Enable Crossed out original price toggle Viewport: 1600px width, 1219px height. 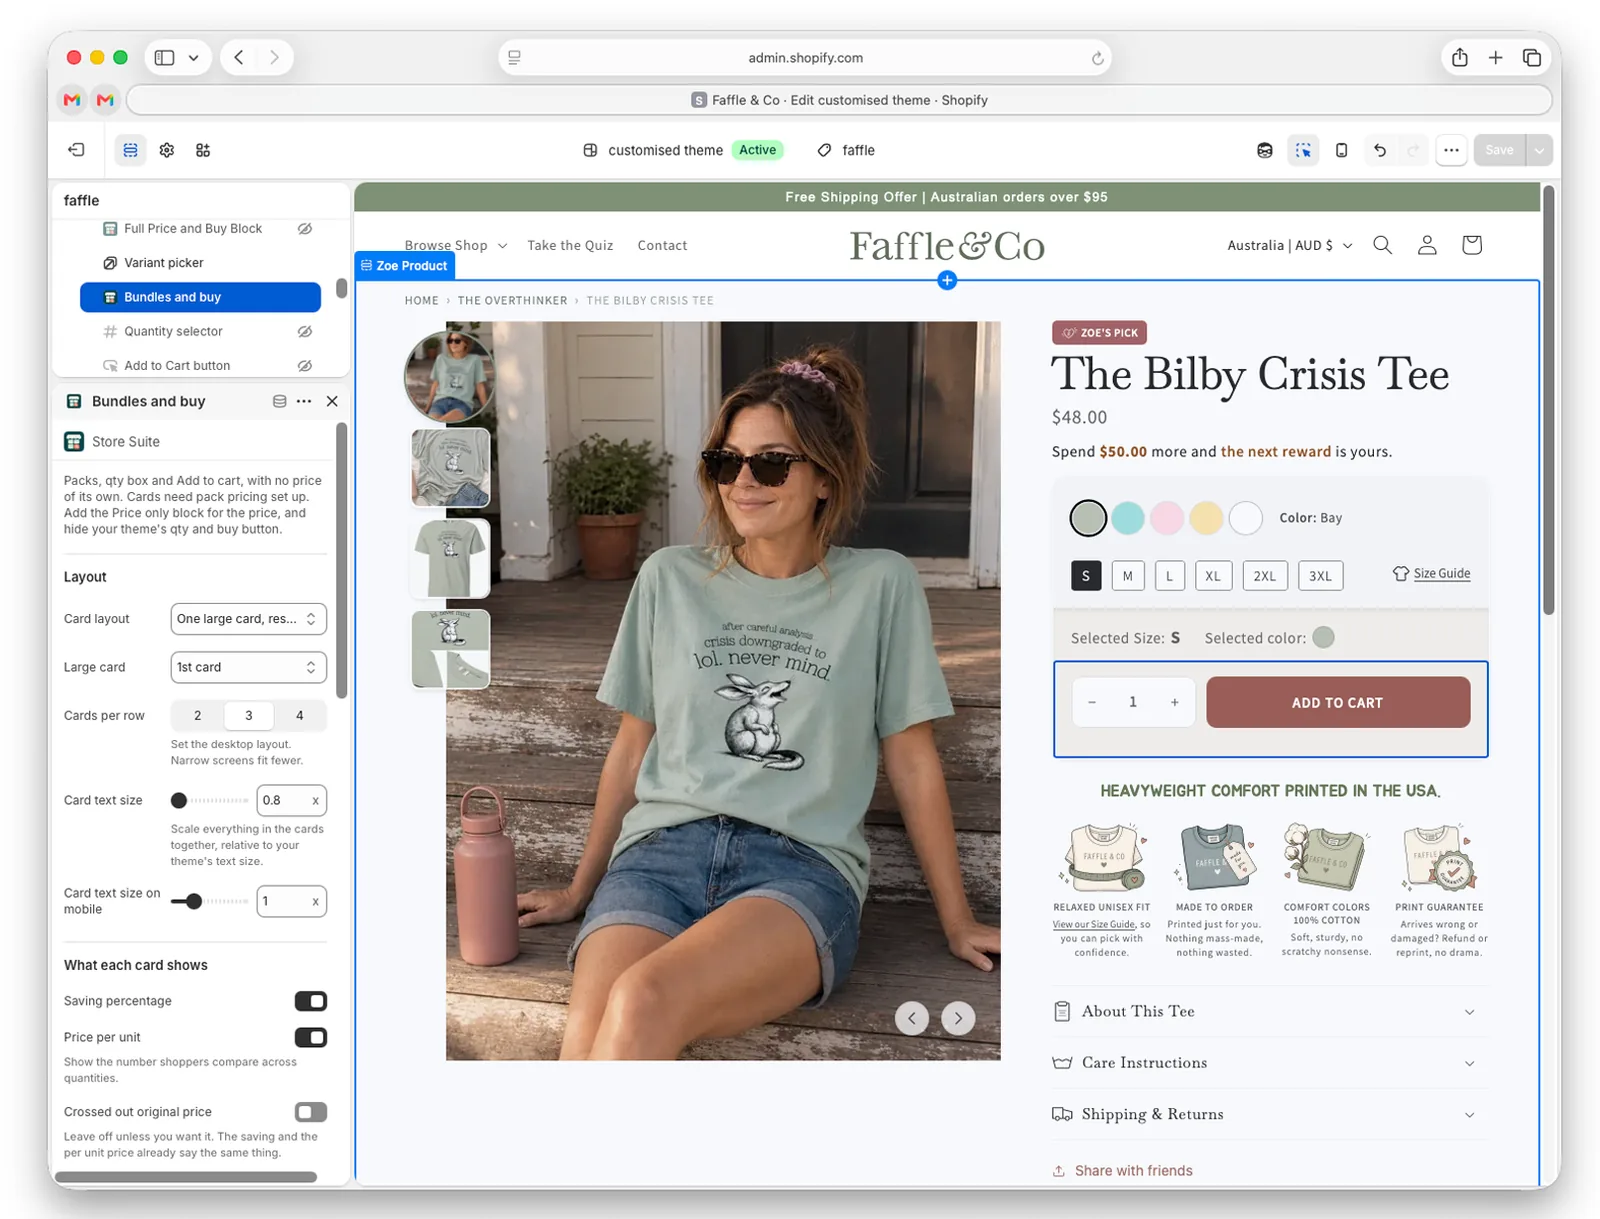pyautogui.click(x=311, y=1112)
